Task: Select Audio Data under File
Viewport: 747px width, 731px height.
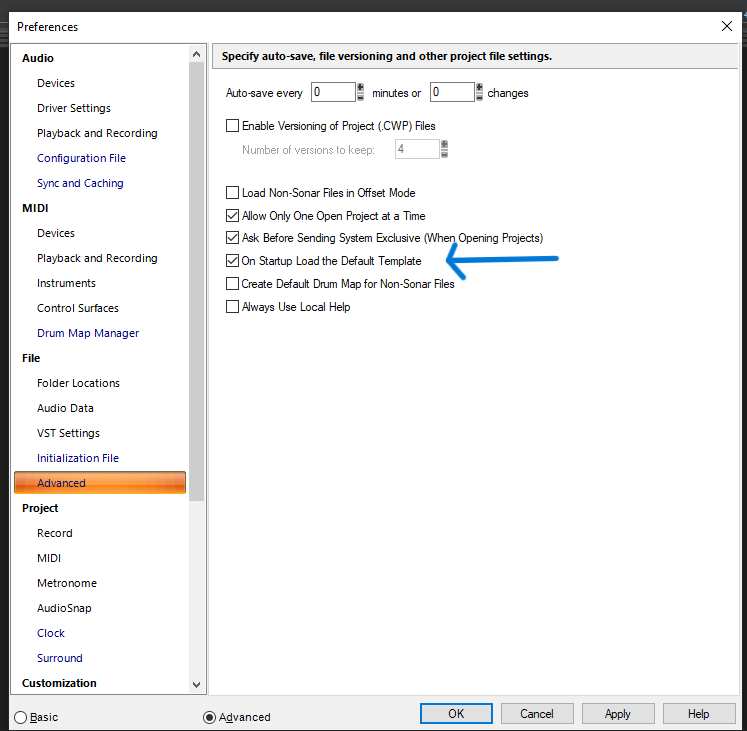Action: [65, 408]
